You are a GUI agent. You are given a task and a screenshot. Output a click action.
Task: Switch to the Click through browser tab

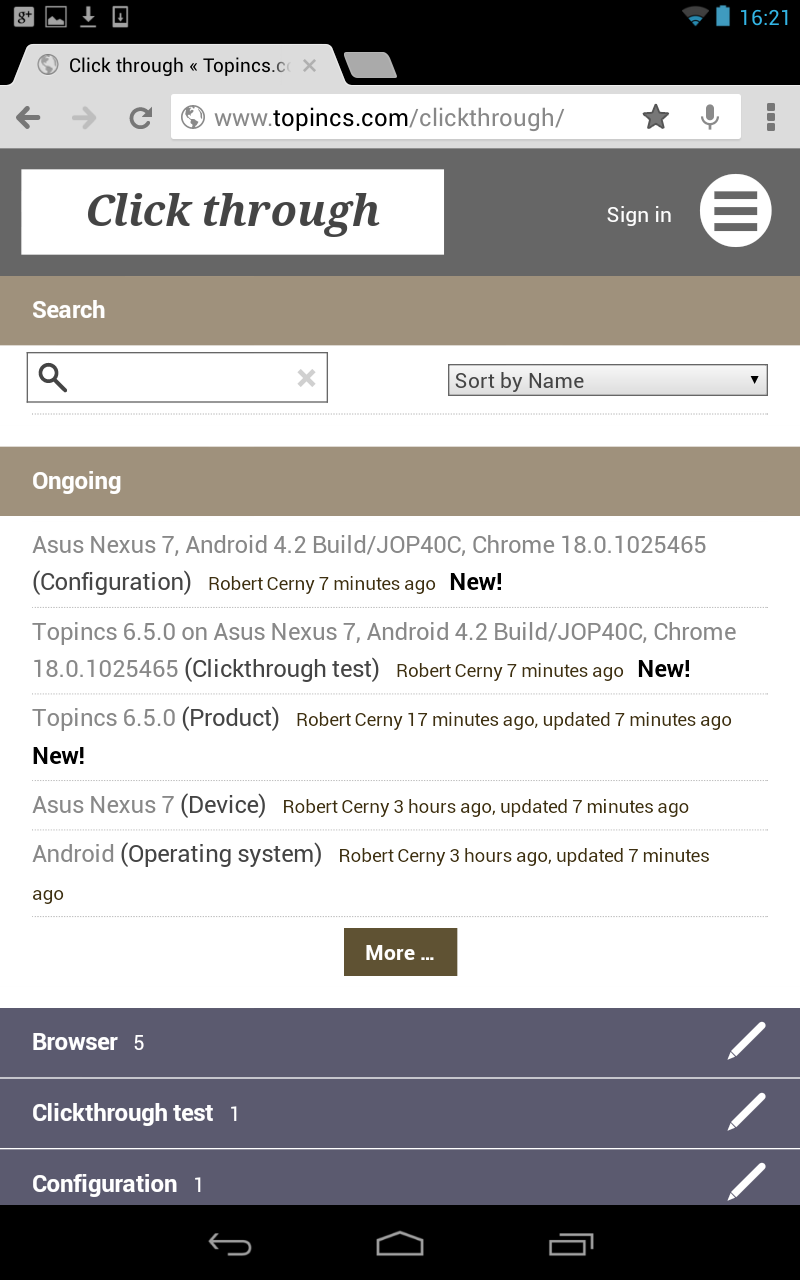tap(170, 66)
